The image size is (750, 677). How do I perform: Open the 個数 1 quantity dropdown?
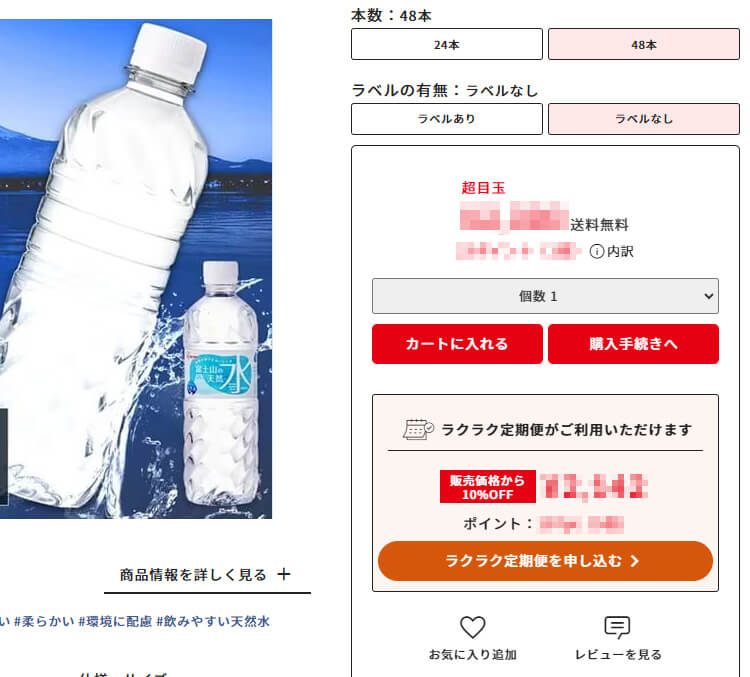click(545, 296)
